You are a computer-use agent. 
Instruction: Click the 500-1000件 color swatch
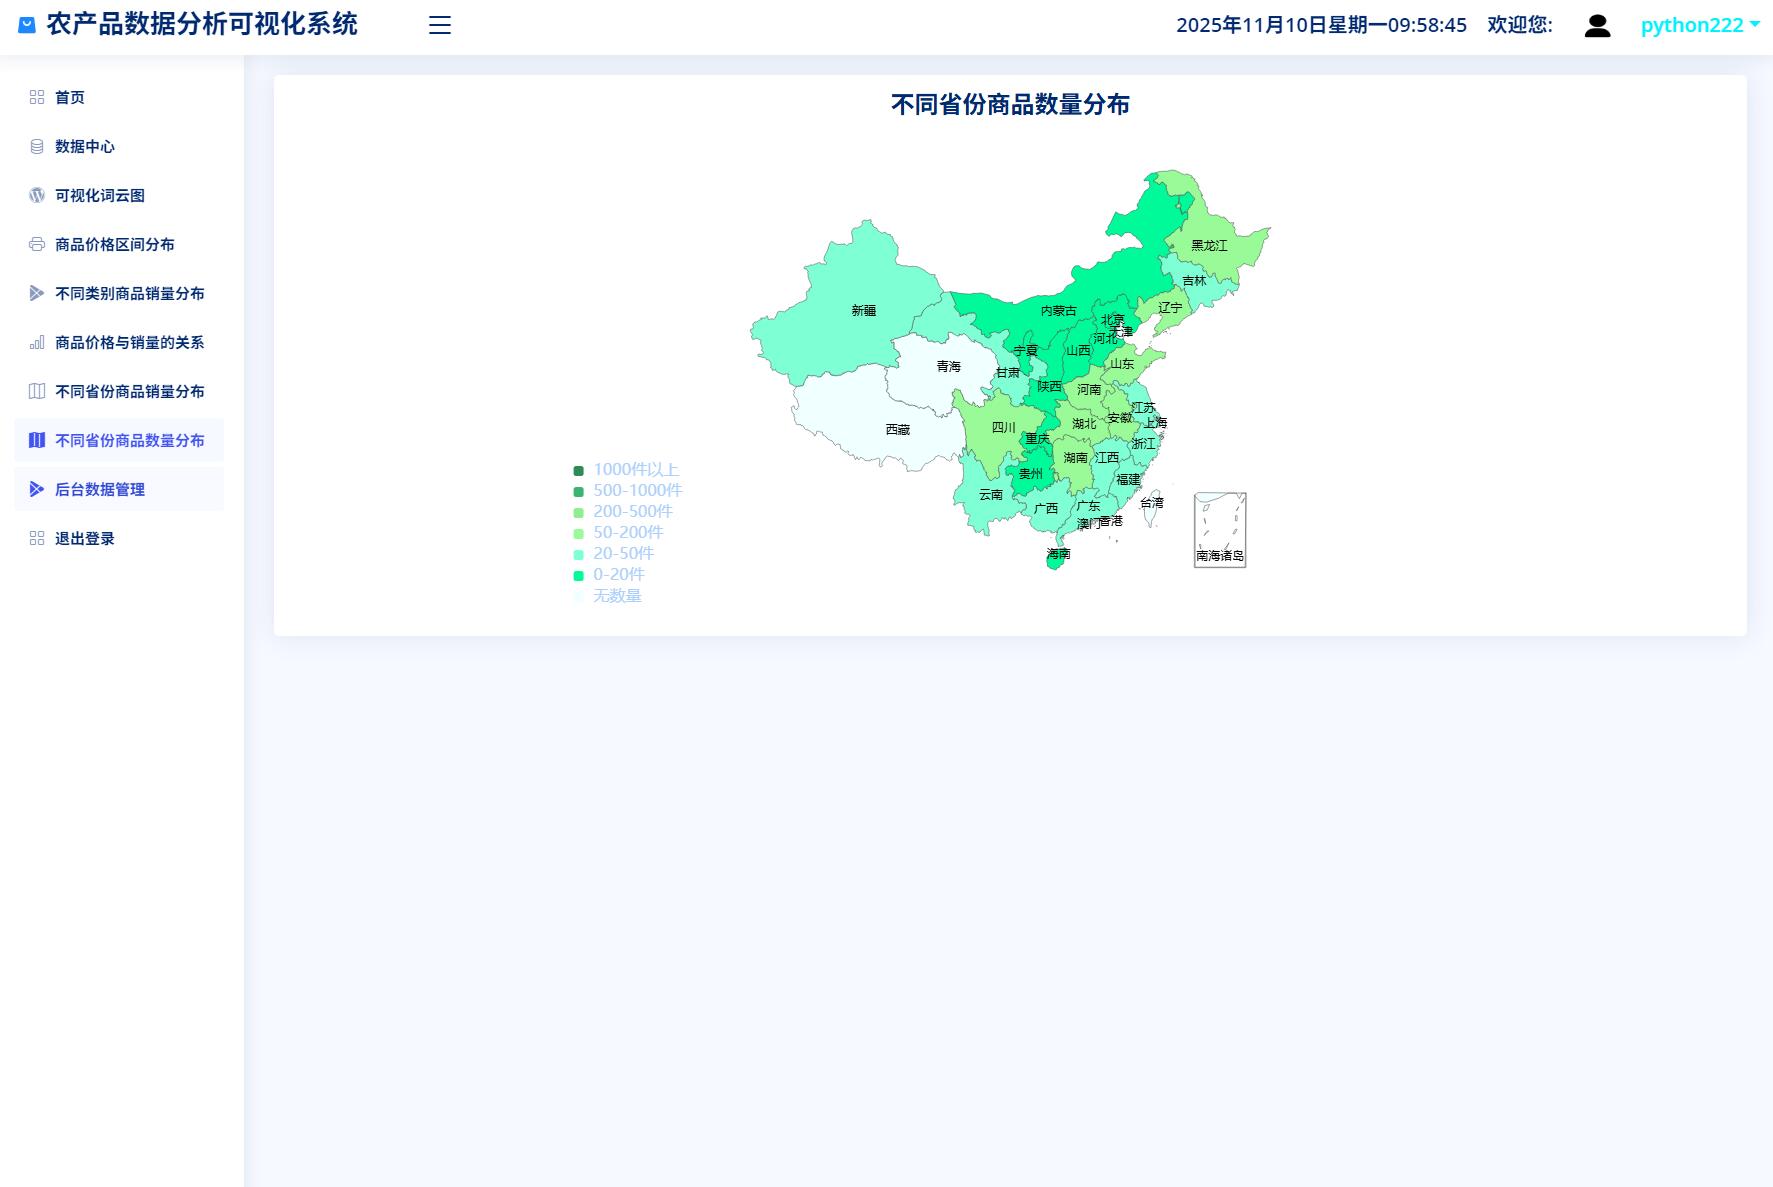(578, 492)
